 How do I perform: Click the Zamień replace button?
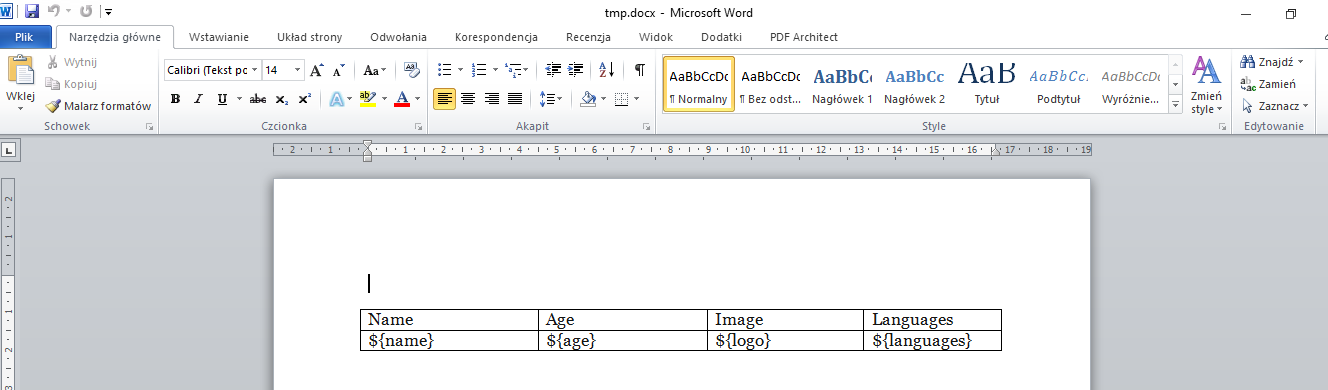[1268, 84]
